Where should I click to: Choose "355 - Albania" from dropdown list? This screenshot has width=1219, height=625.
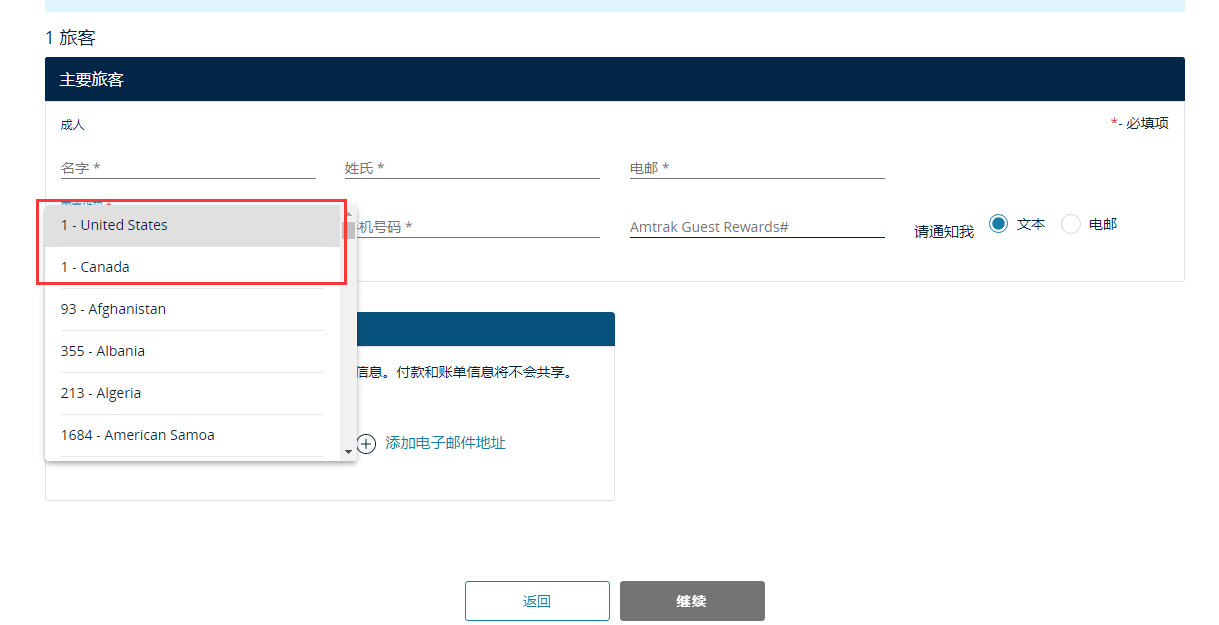click(193, 351)
